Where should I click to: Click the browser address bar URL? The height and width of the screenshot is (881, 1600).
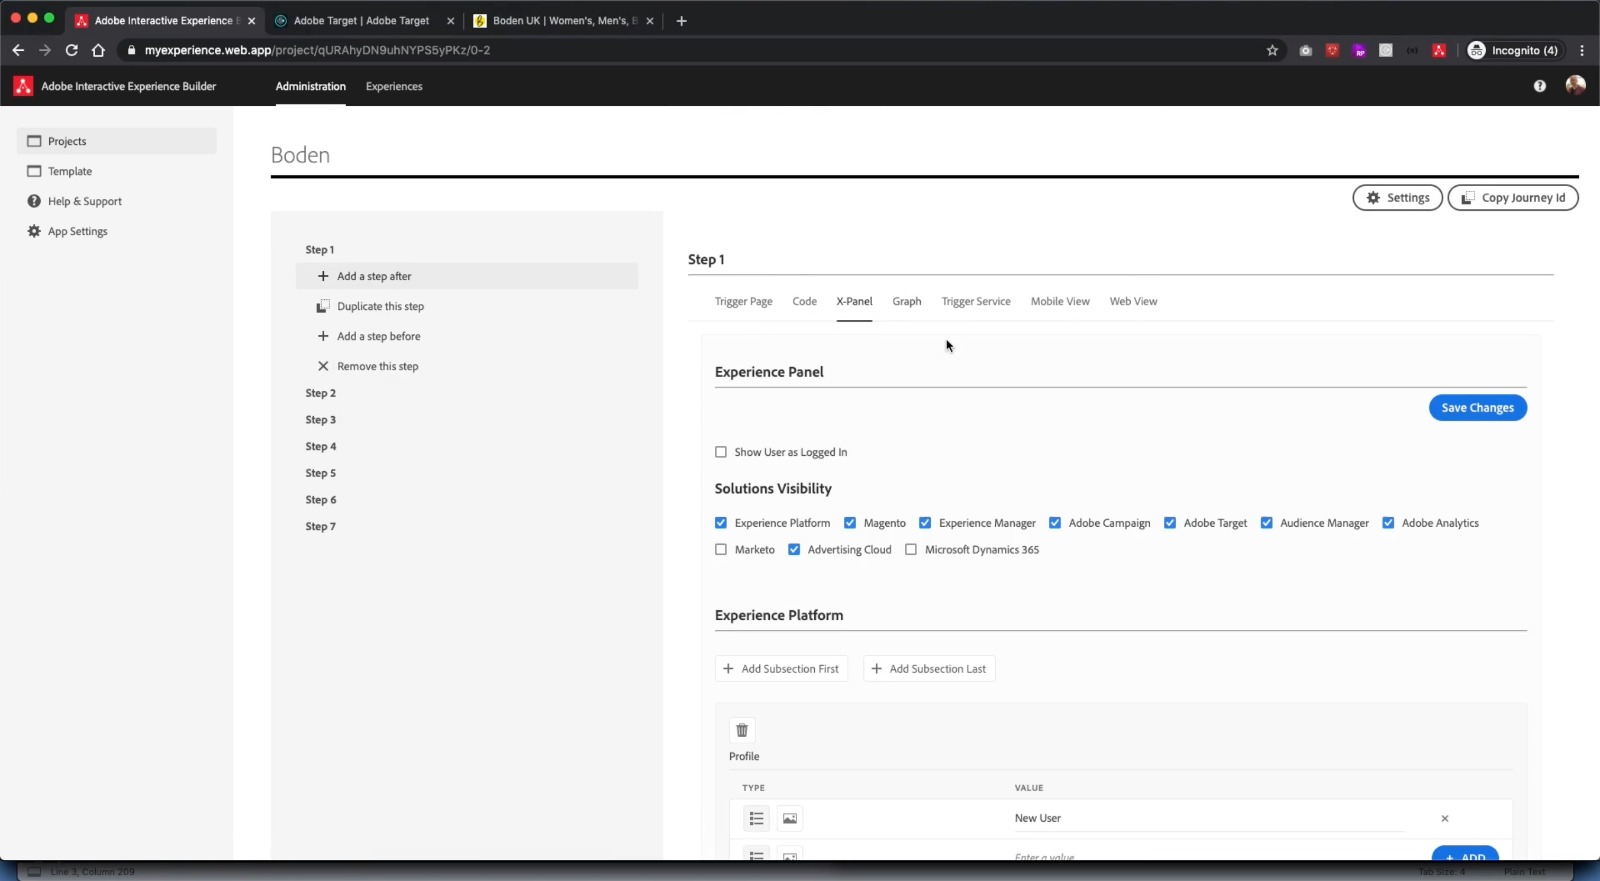coord(317,50)
